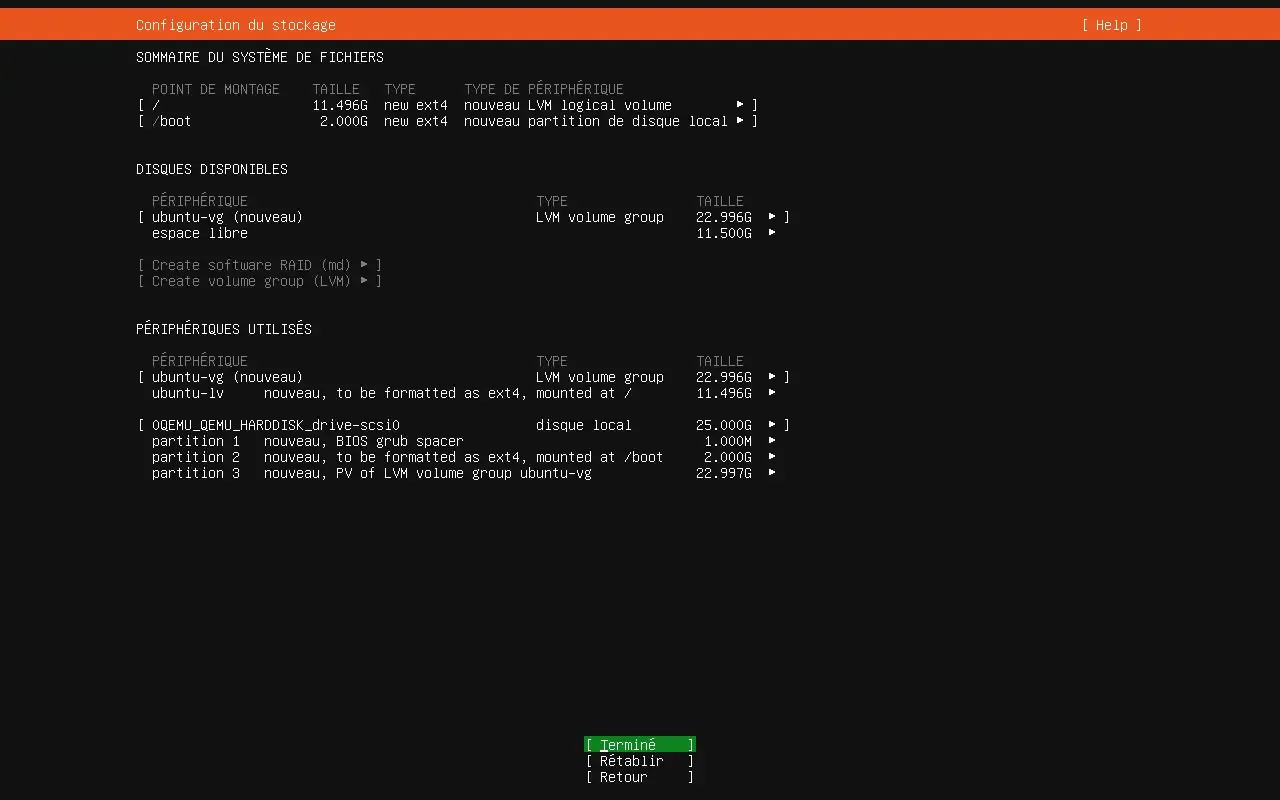Open the Help menu
The height and width of the screenshot is (800, 1280).
tap(1111, 25)
